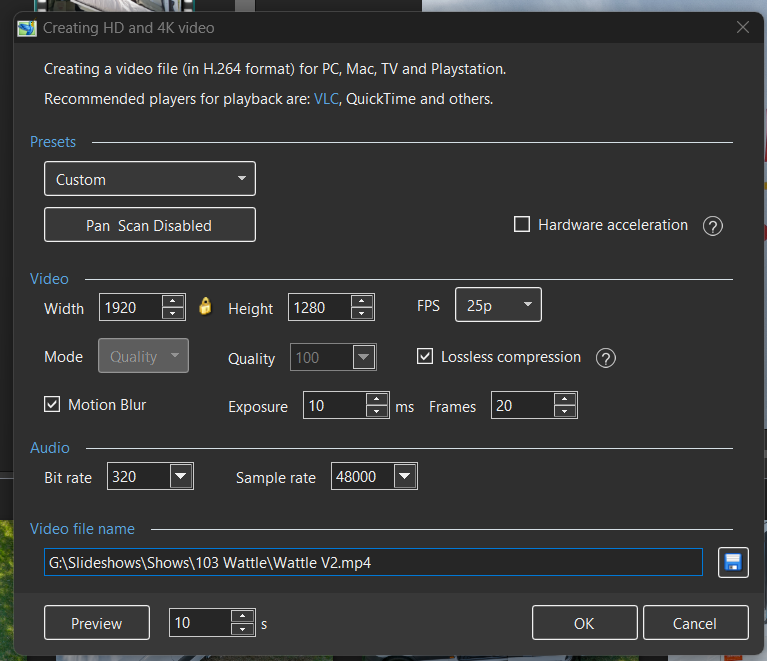
Task: Open help for Lossless compression
Action: (x=606, y=358)
